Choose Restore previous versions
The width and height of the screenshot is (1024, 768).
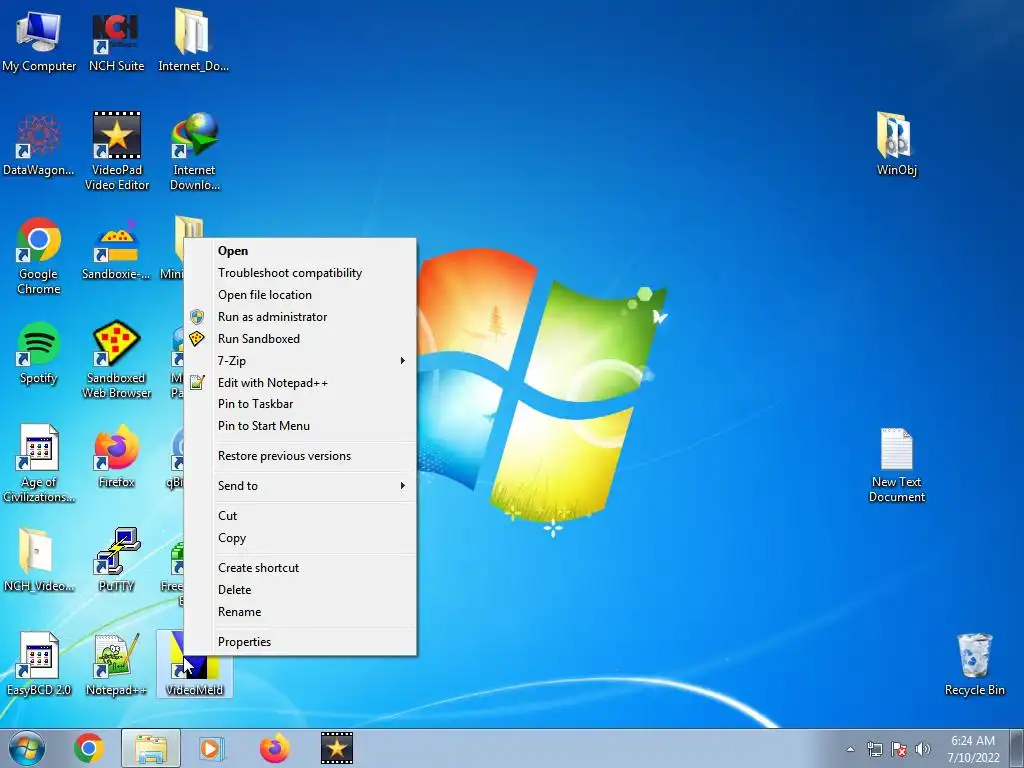tap(301, 456)
